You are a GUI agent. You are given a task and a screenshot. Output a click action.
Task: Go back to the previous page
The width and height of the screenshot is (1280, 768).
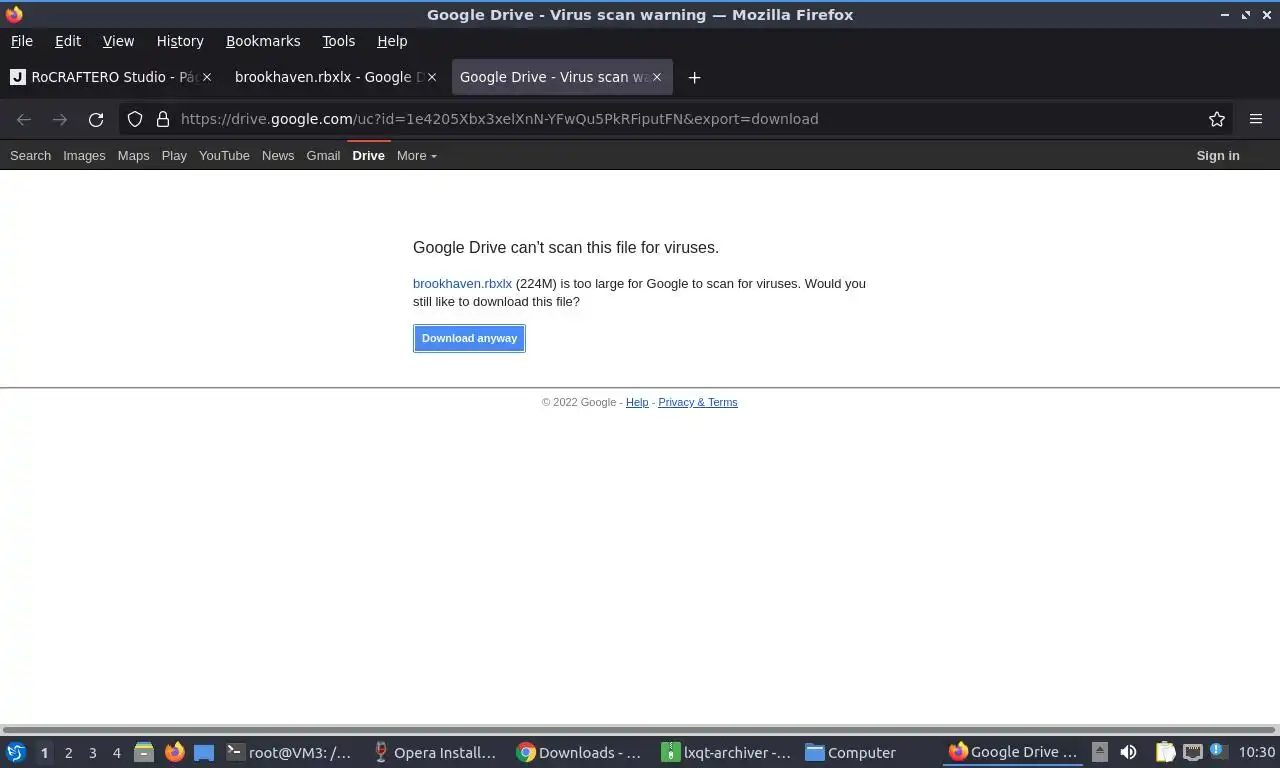click(x=24, y=119)
